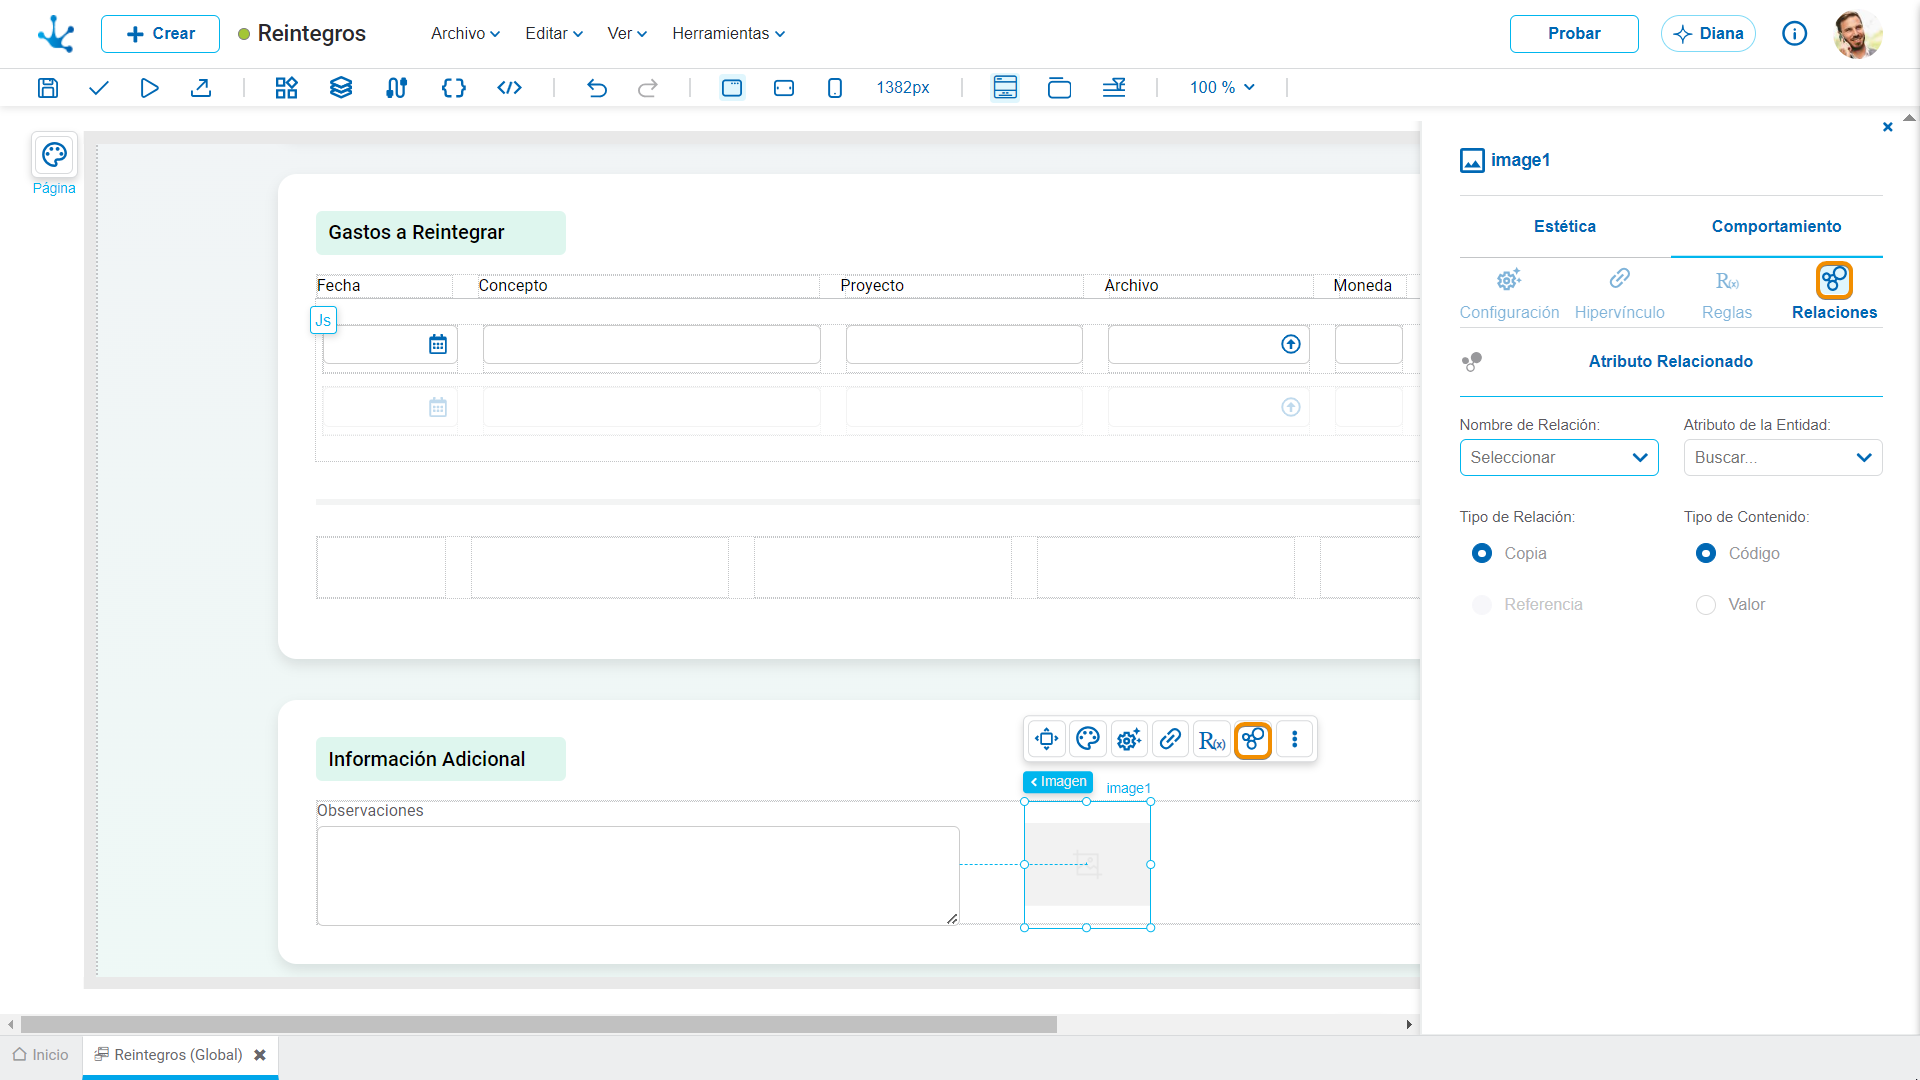
Task: Click the calendar icon in Fecha field
Action: tap(438, 345)
